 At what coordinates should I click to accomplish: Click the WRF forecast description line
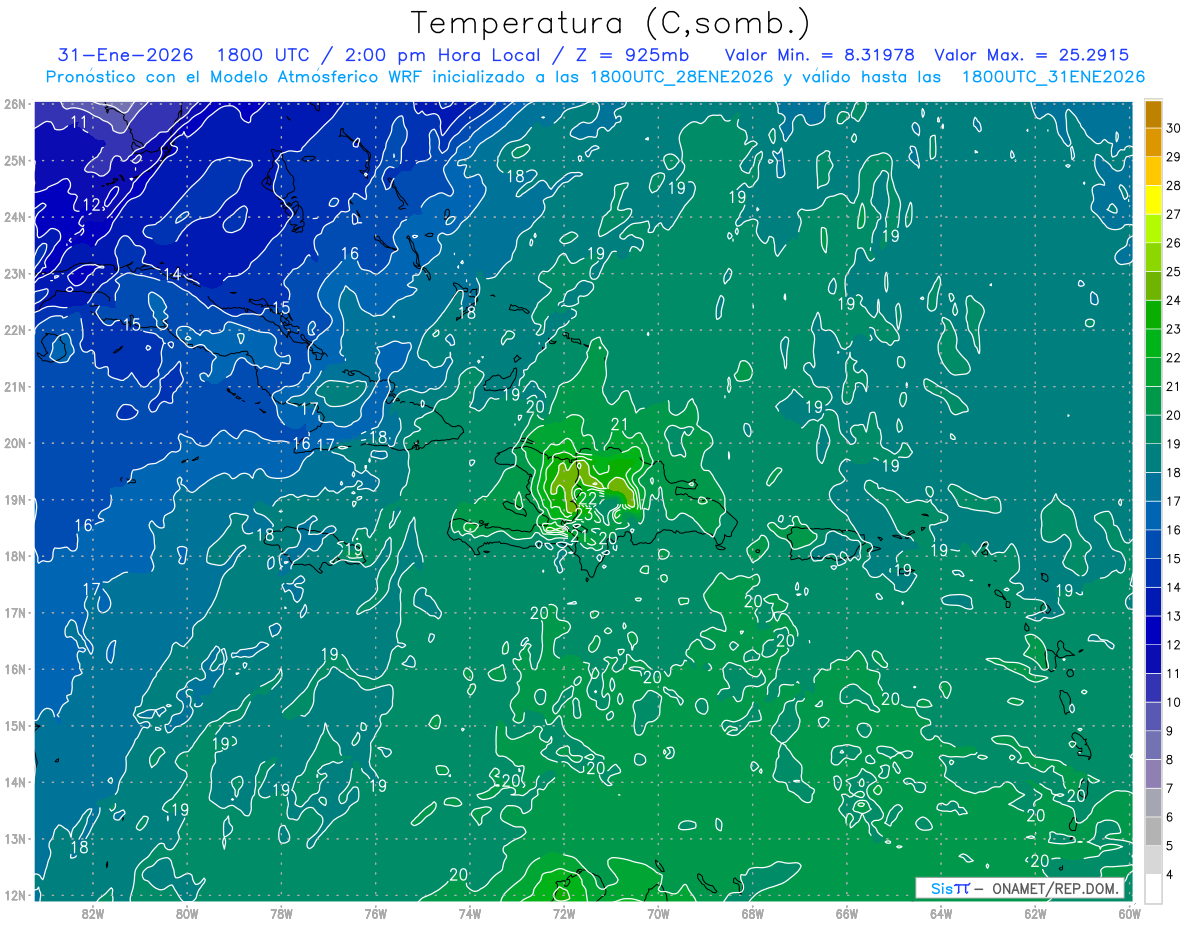(595, 77)
